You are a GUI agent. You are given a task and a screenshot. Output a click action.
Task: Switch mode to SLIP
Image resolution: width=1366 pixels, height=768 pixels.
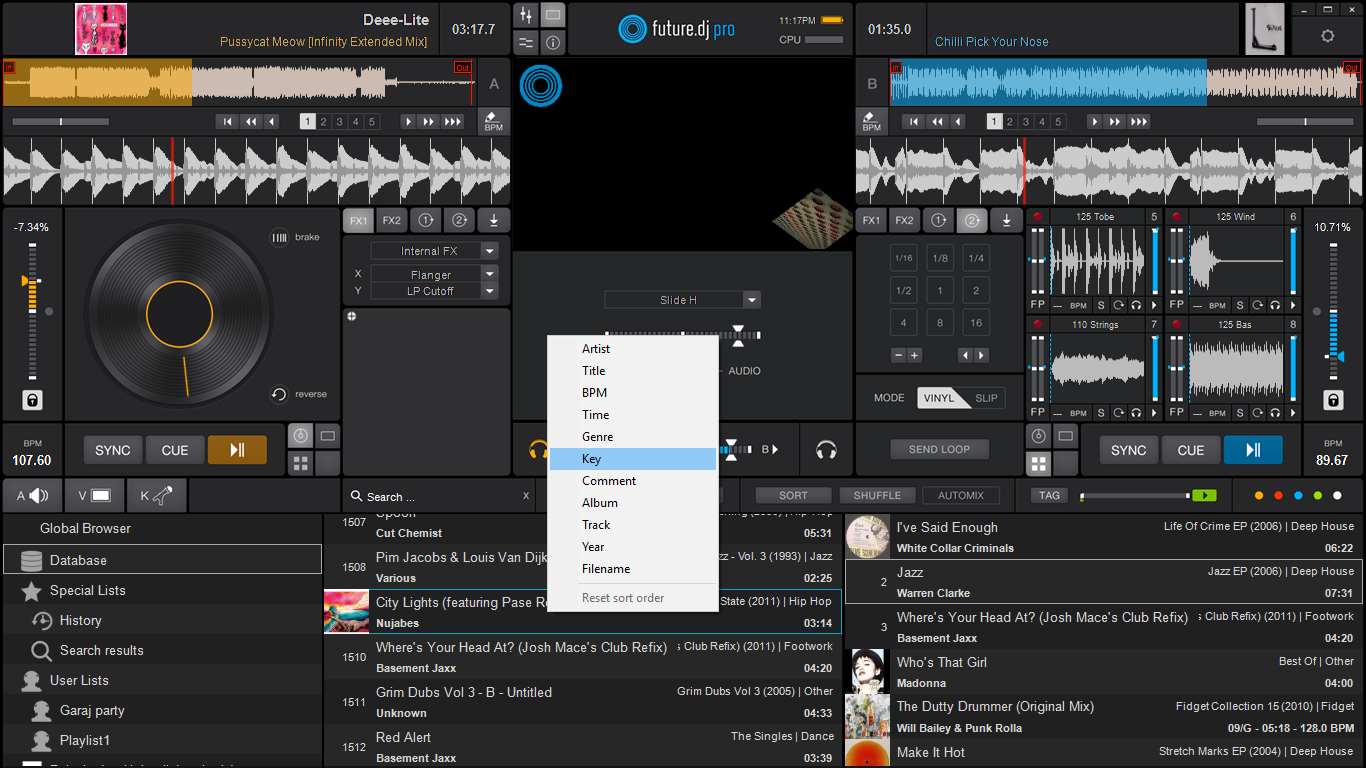click(986, 398)
